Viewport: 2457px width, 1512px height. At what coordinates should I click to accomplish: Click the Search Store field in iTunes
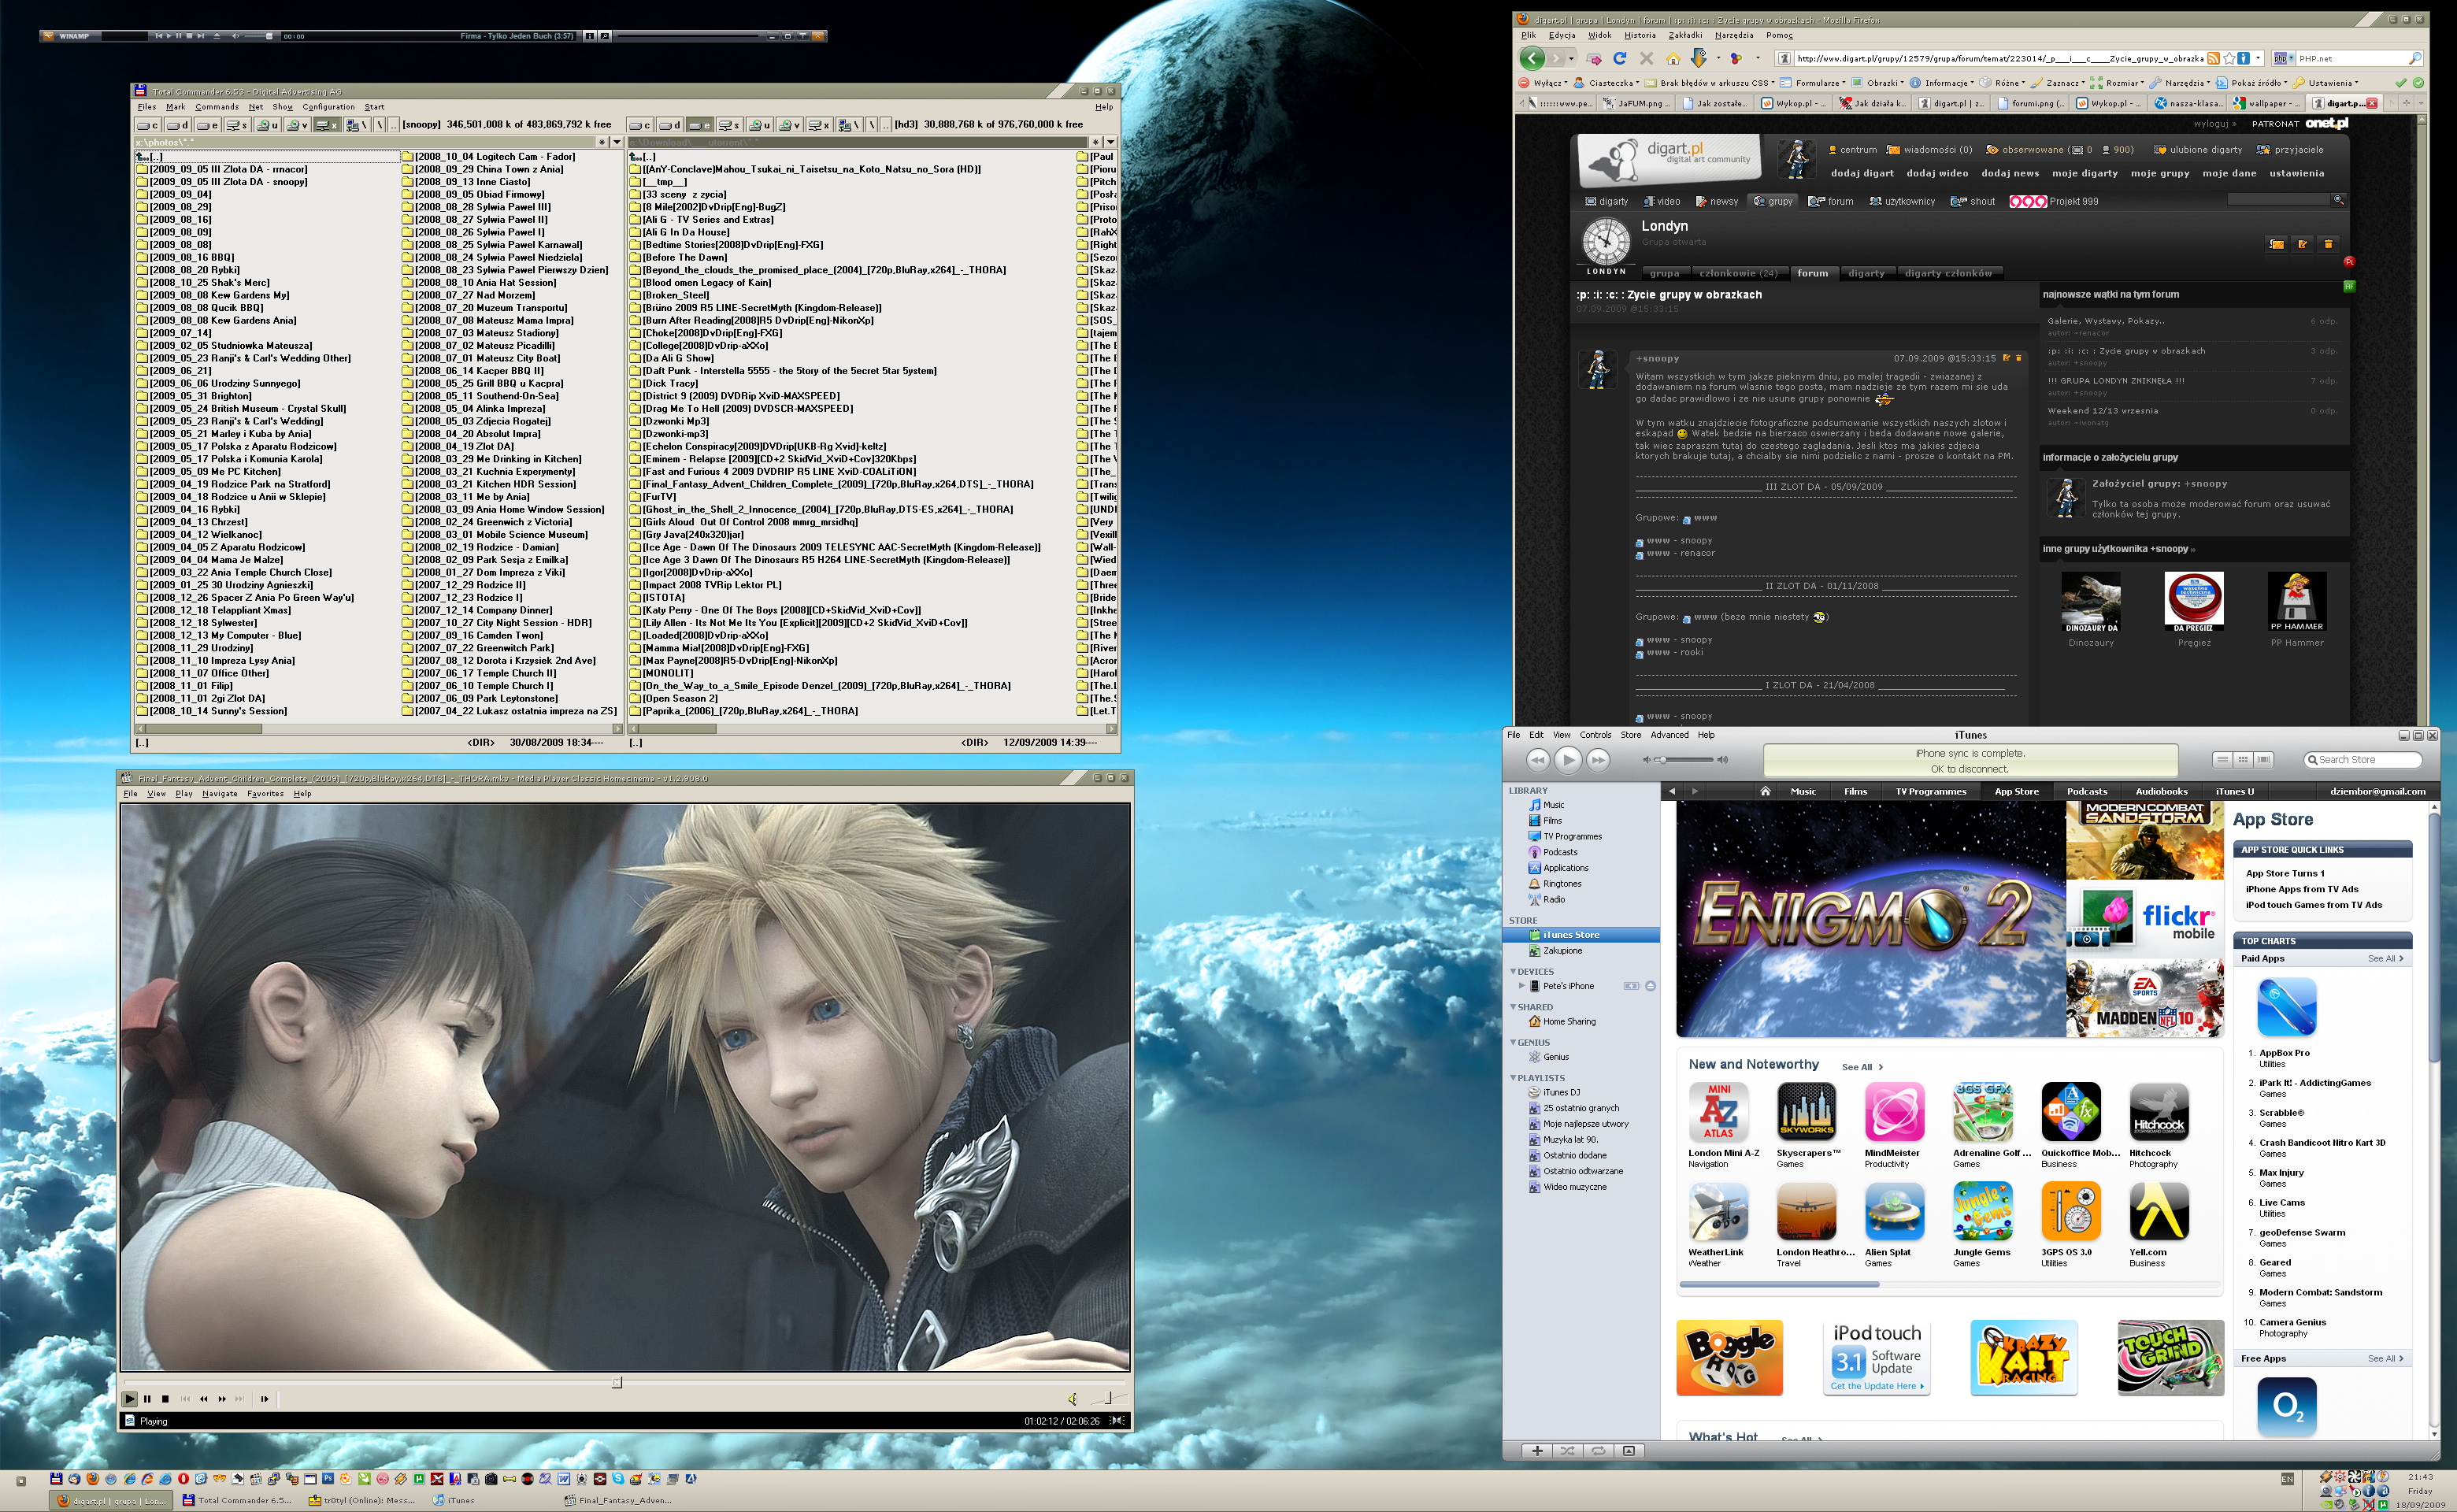(2362, 760)
